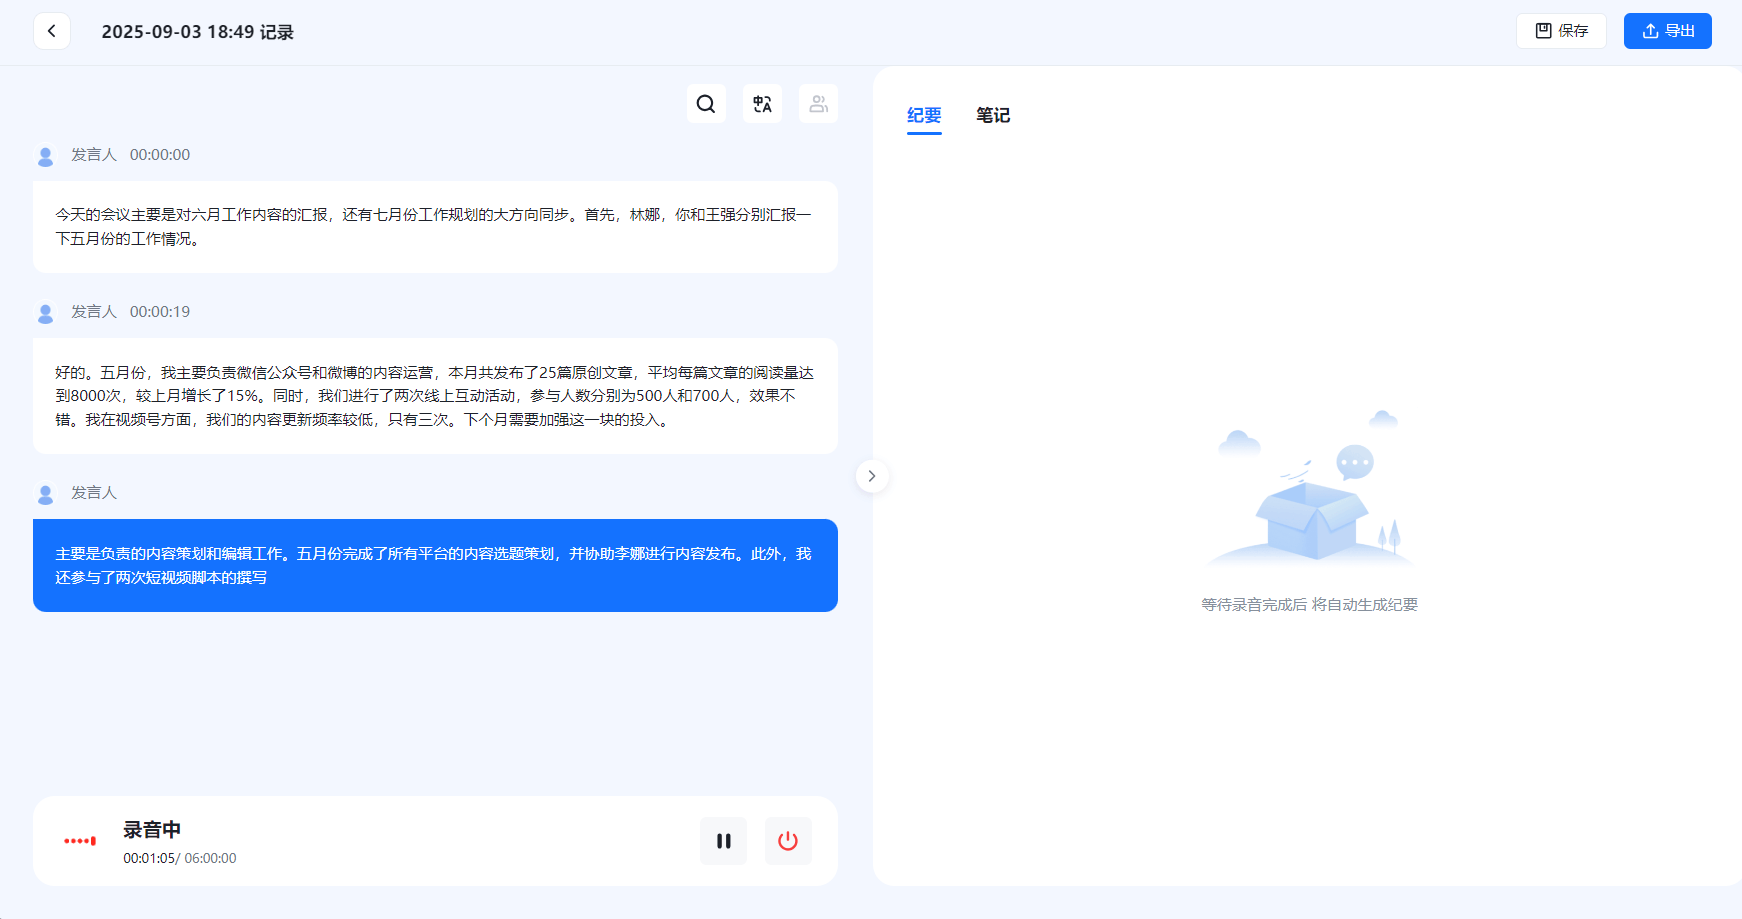Collapse the right panel with the chevron
This screenshot has width=1742, height=919.
point(872,476)
